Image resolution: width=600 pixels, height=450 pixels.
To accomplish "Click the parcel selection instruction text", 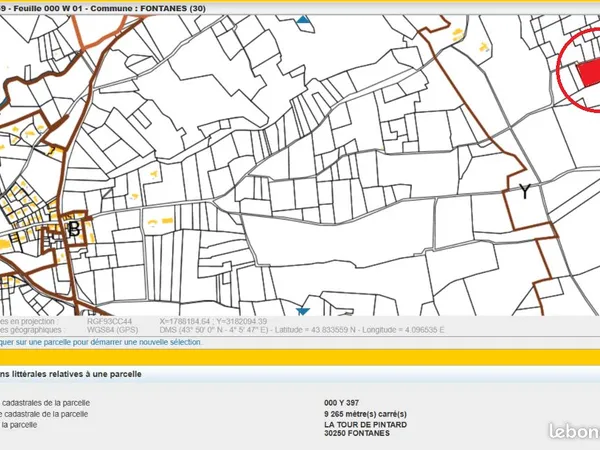I will click(x=100, y=342).
